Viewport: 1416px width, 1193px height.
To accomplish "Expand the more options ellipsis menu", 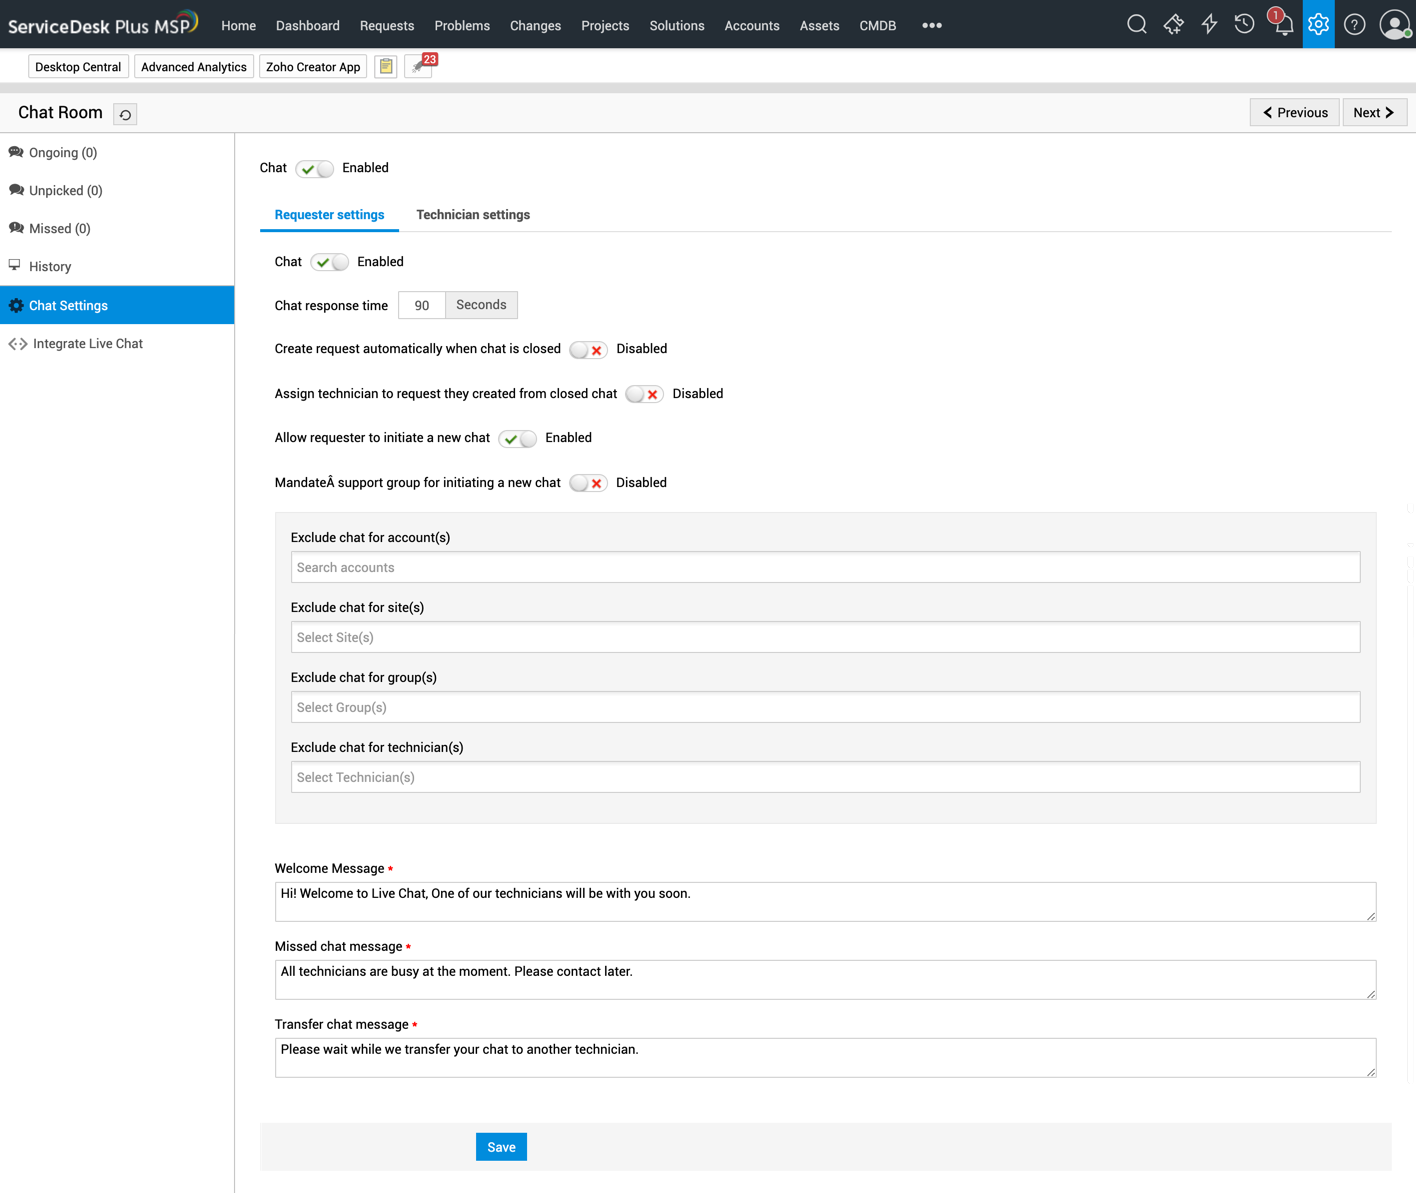I will [931, 25].
